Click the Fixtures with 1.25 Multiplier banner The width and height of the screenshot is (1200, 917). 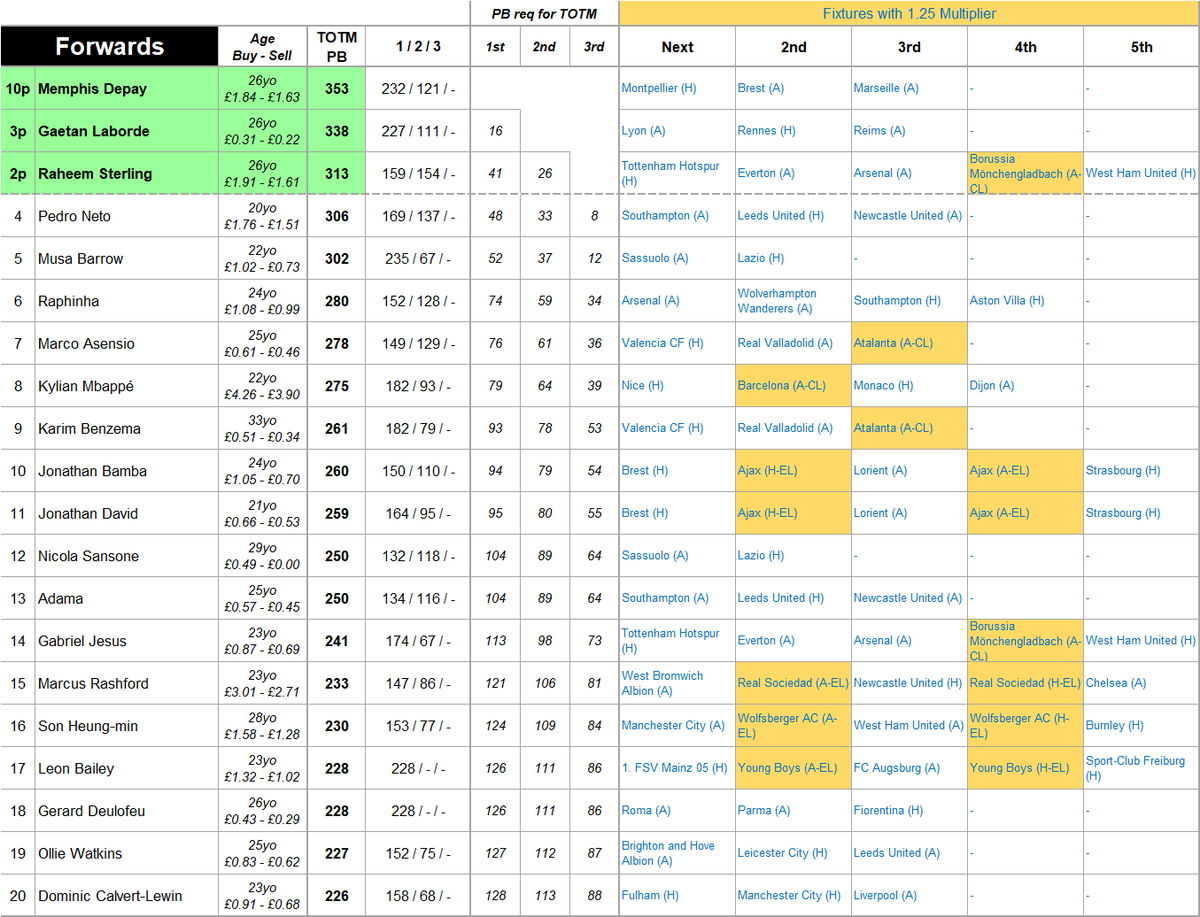pos(909,13)
